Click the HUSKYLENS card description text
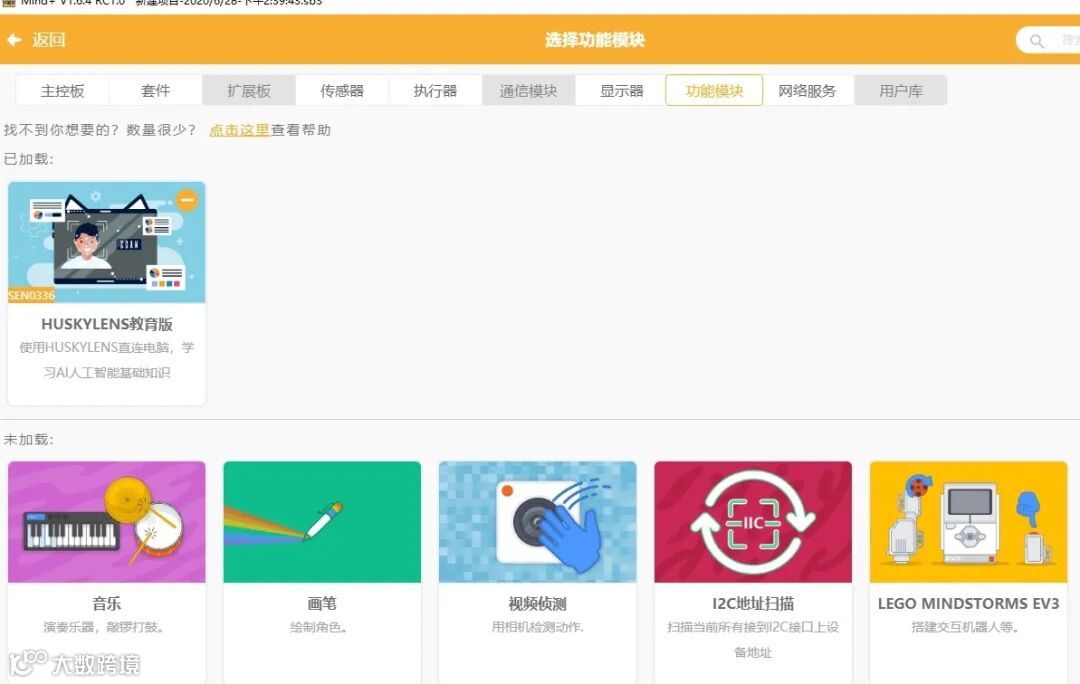Viewport: 1080px width, 684px height. (107, 360)
